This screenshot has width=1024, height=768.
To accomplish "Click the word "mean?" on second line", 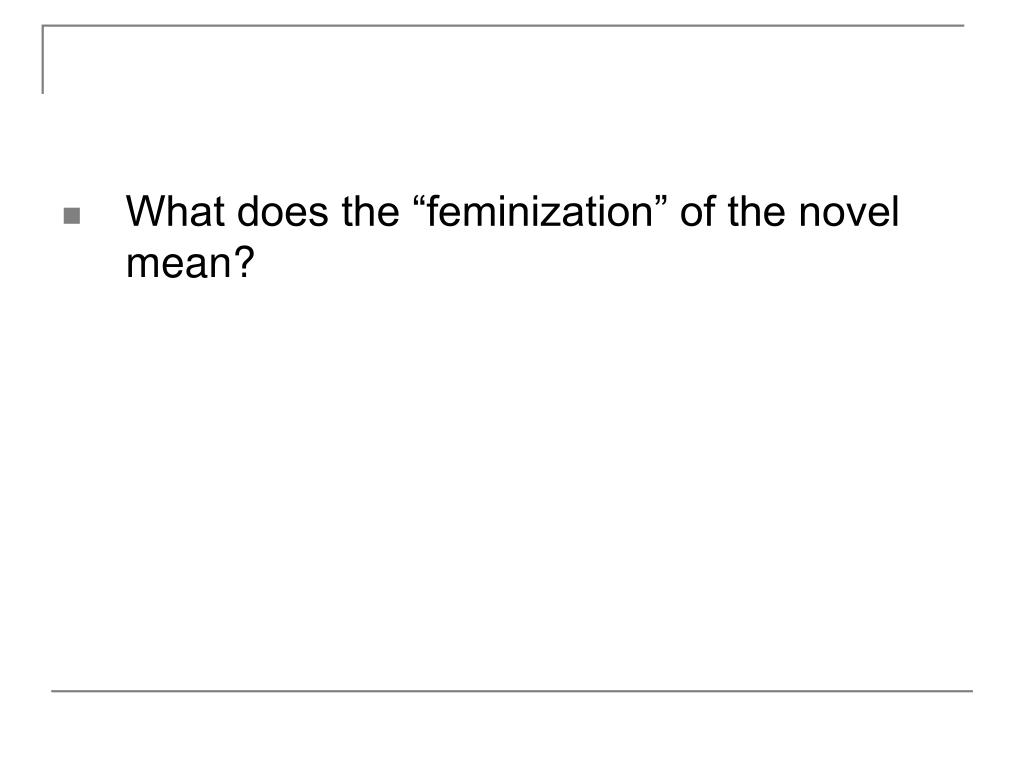I will coord(189,263).
